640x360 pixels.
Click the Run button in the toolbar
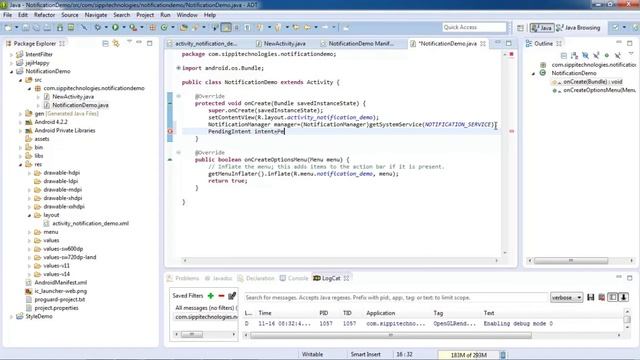point(115,27)
